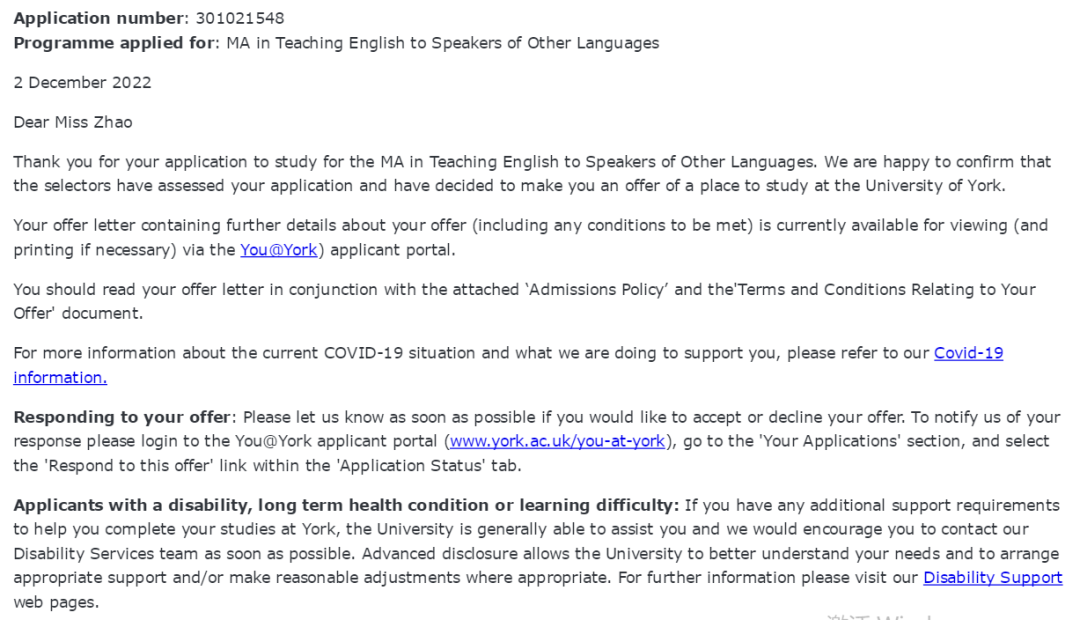
Task: Open the Disability Support web pages link
Action: coord(992,578)
